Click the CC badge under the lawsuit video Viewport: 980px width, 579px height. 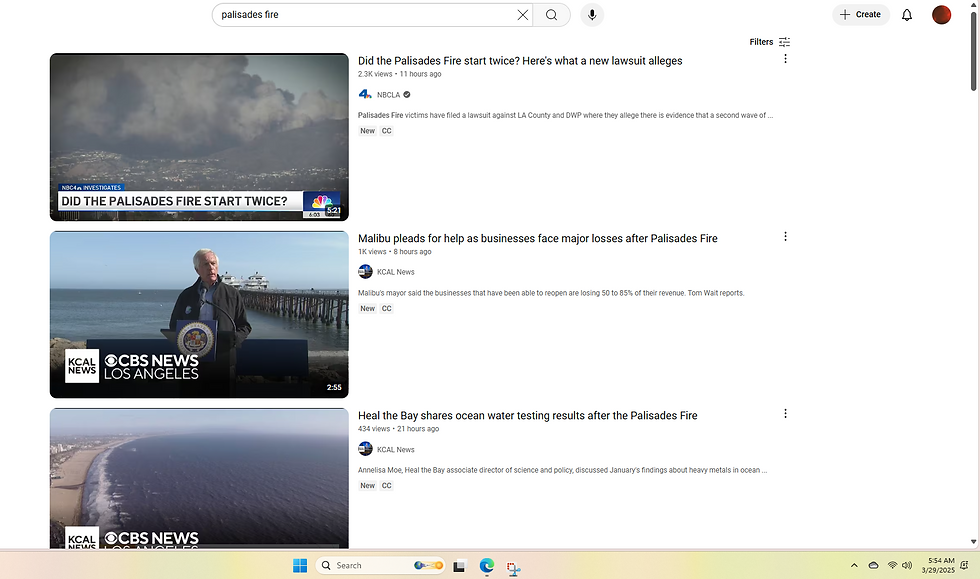tap(387, 131)
